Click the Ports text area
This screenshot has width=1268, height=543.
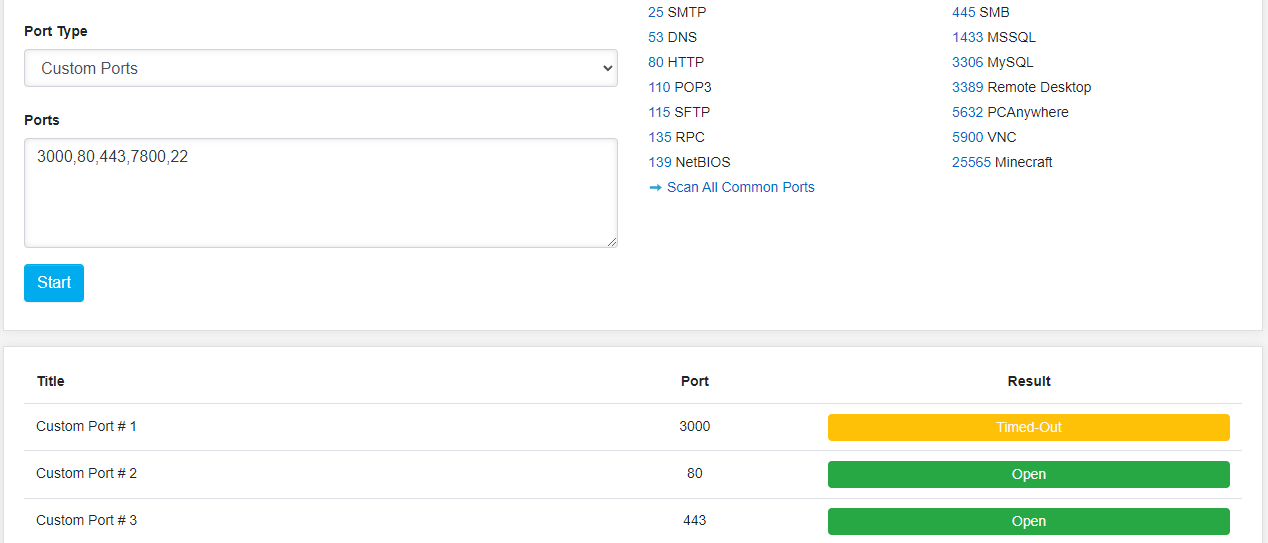[320, 192]
